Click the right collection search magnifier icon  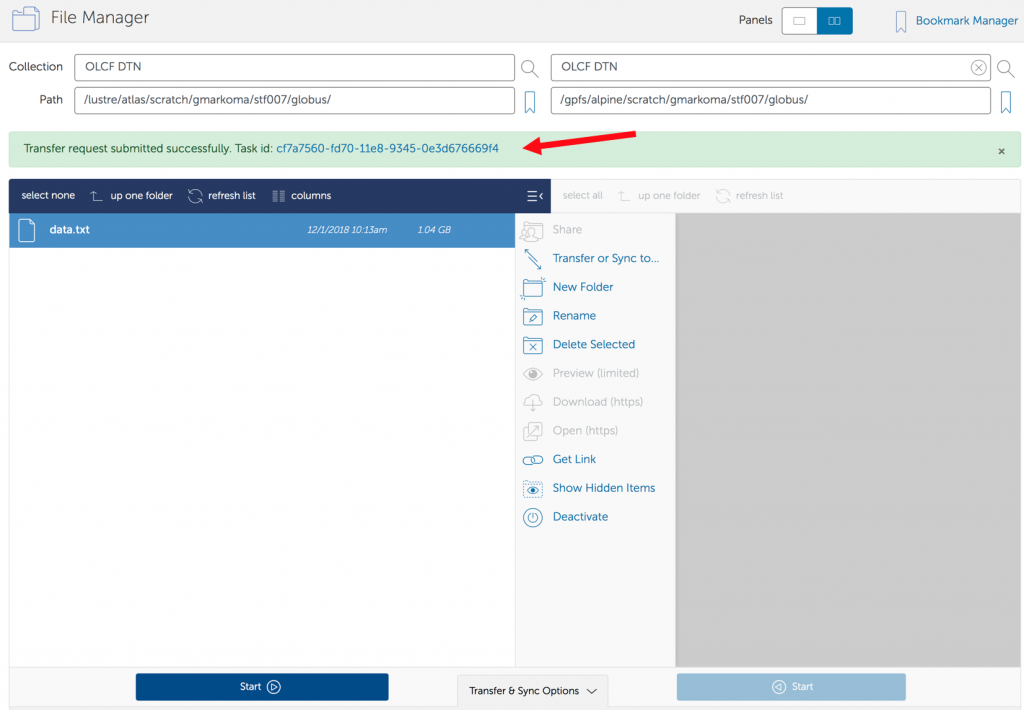point(1006,68)
